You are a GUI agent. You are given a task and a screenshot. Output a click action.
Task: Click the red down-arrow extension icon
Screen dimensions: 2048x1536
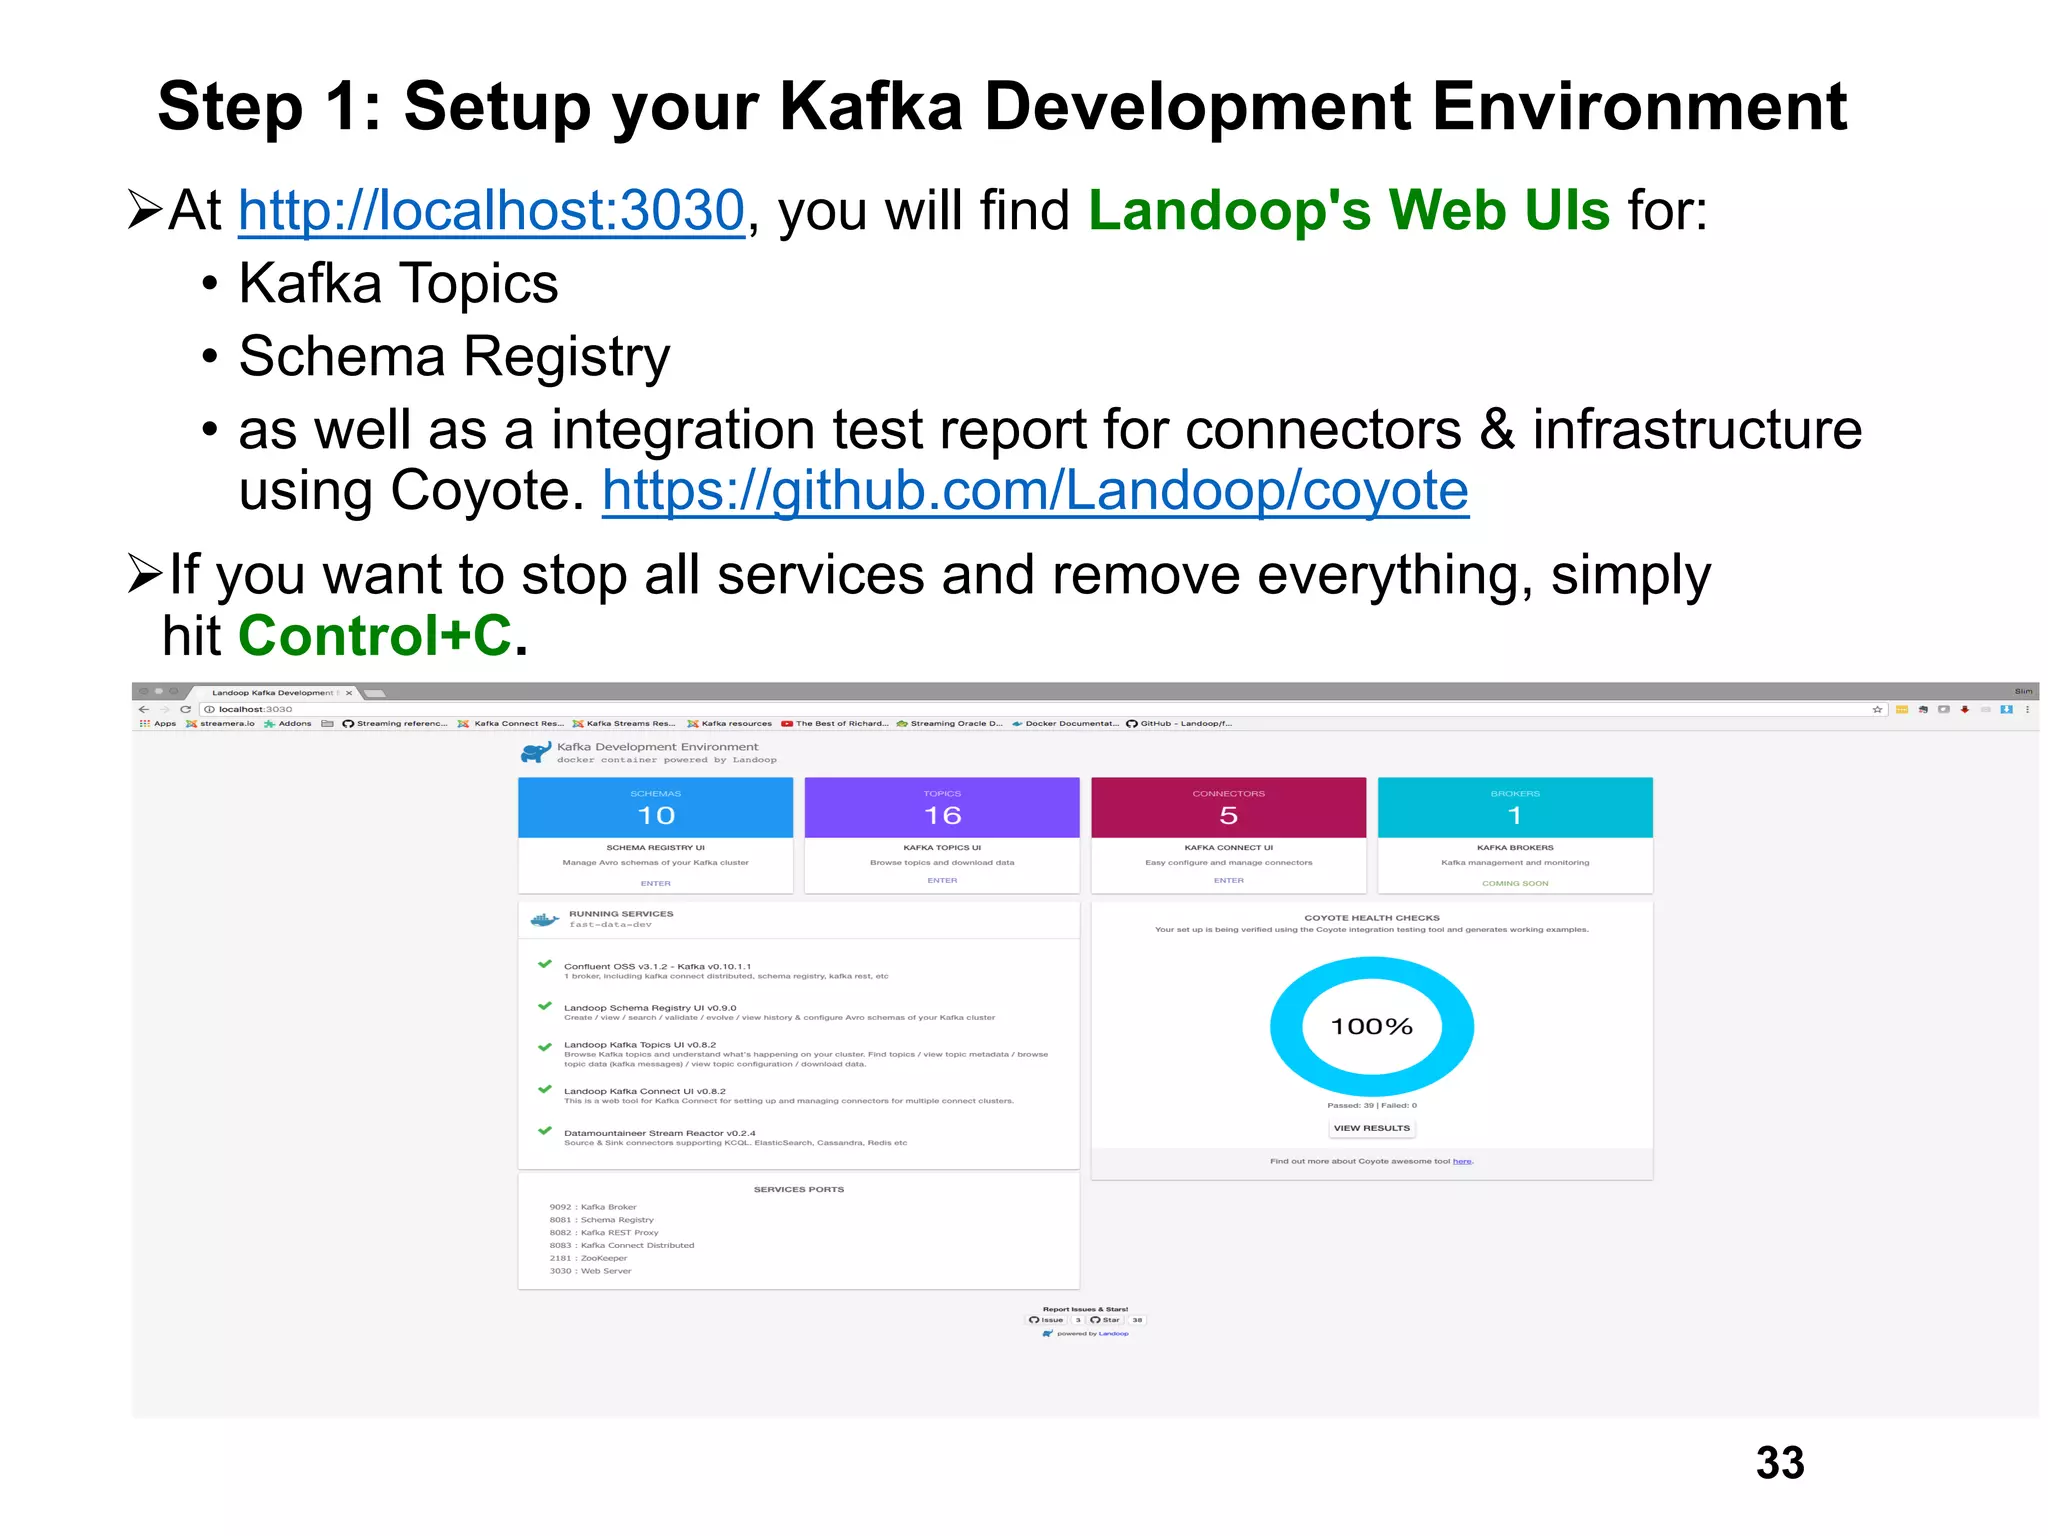point(1965,709)
